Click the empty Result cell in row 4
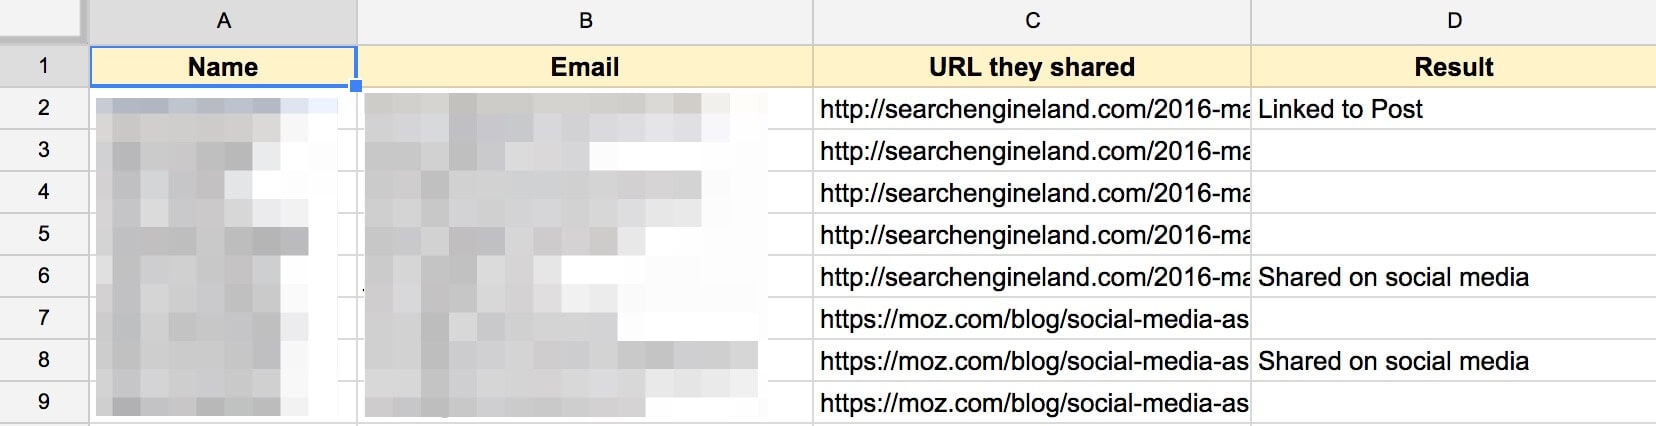This screenshot has height=426, width=1656. (x=1453, y=193)
